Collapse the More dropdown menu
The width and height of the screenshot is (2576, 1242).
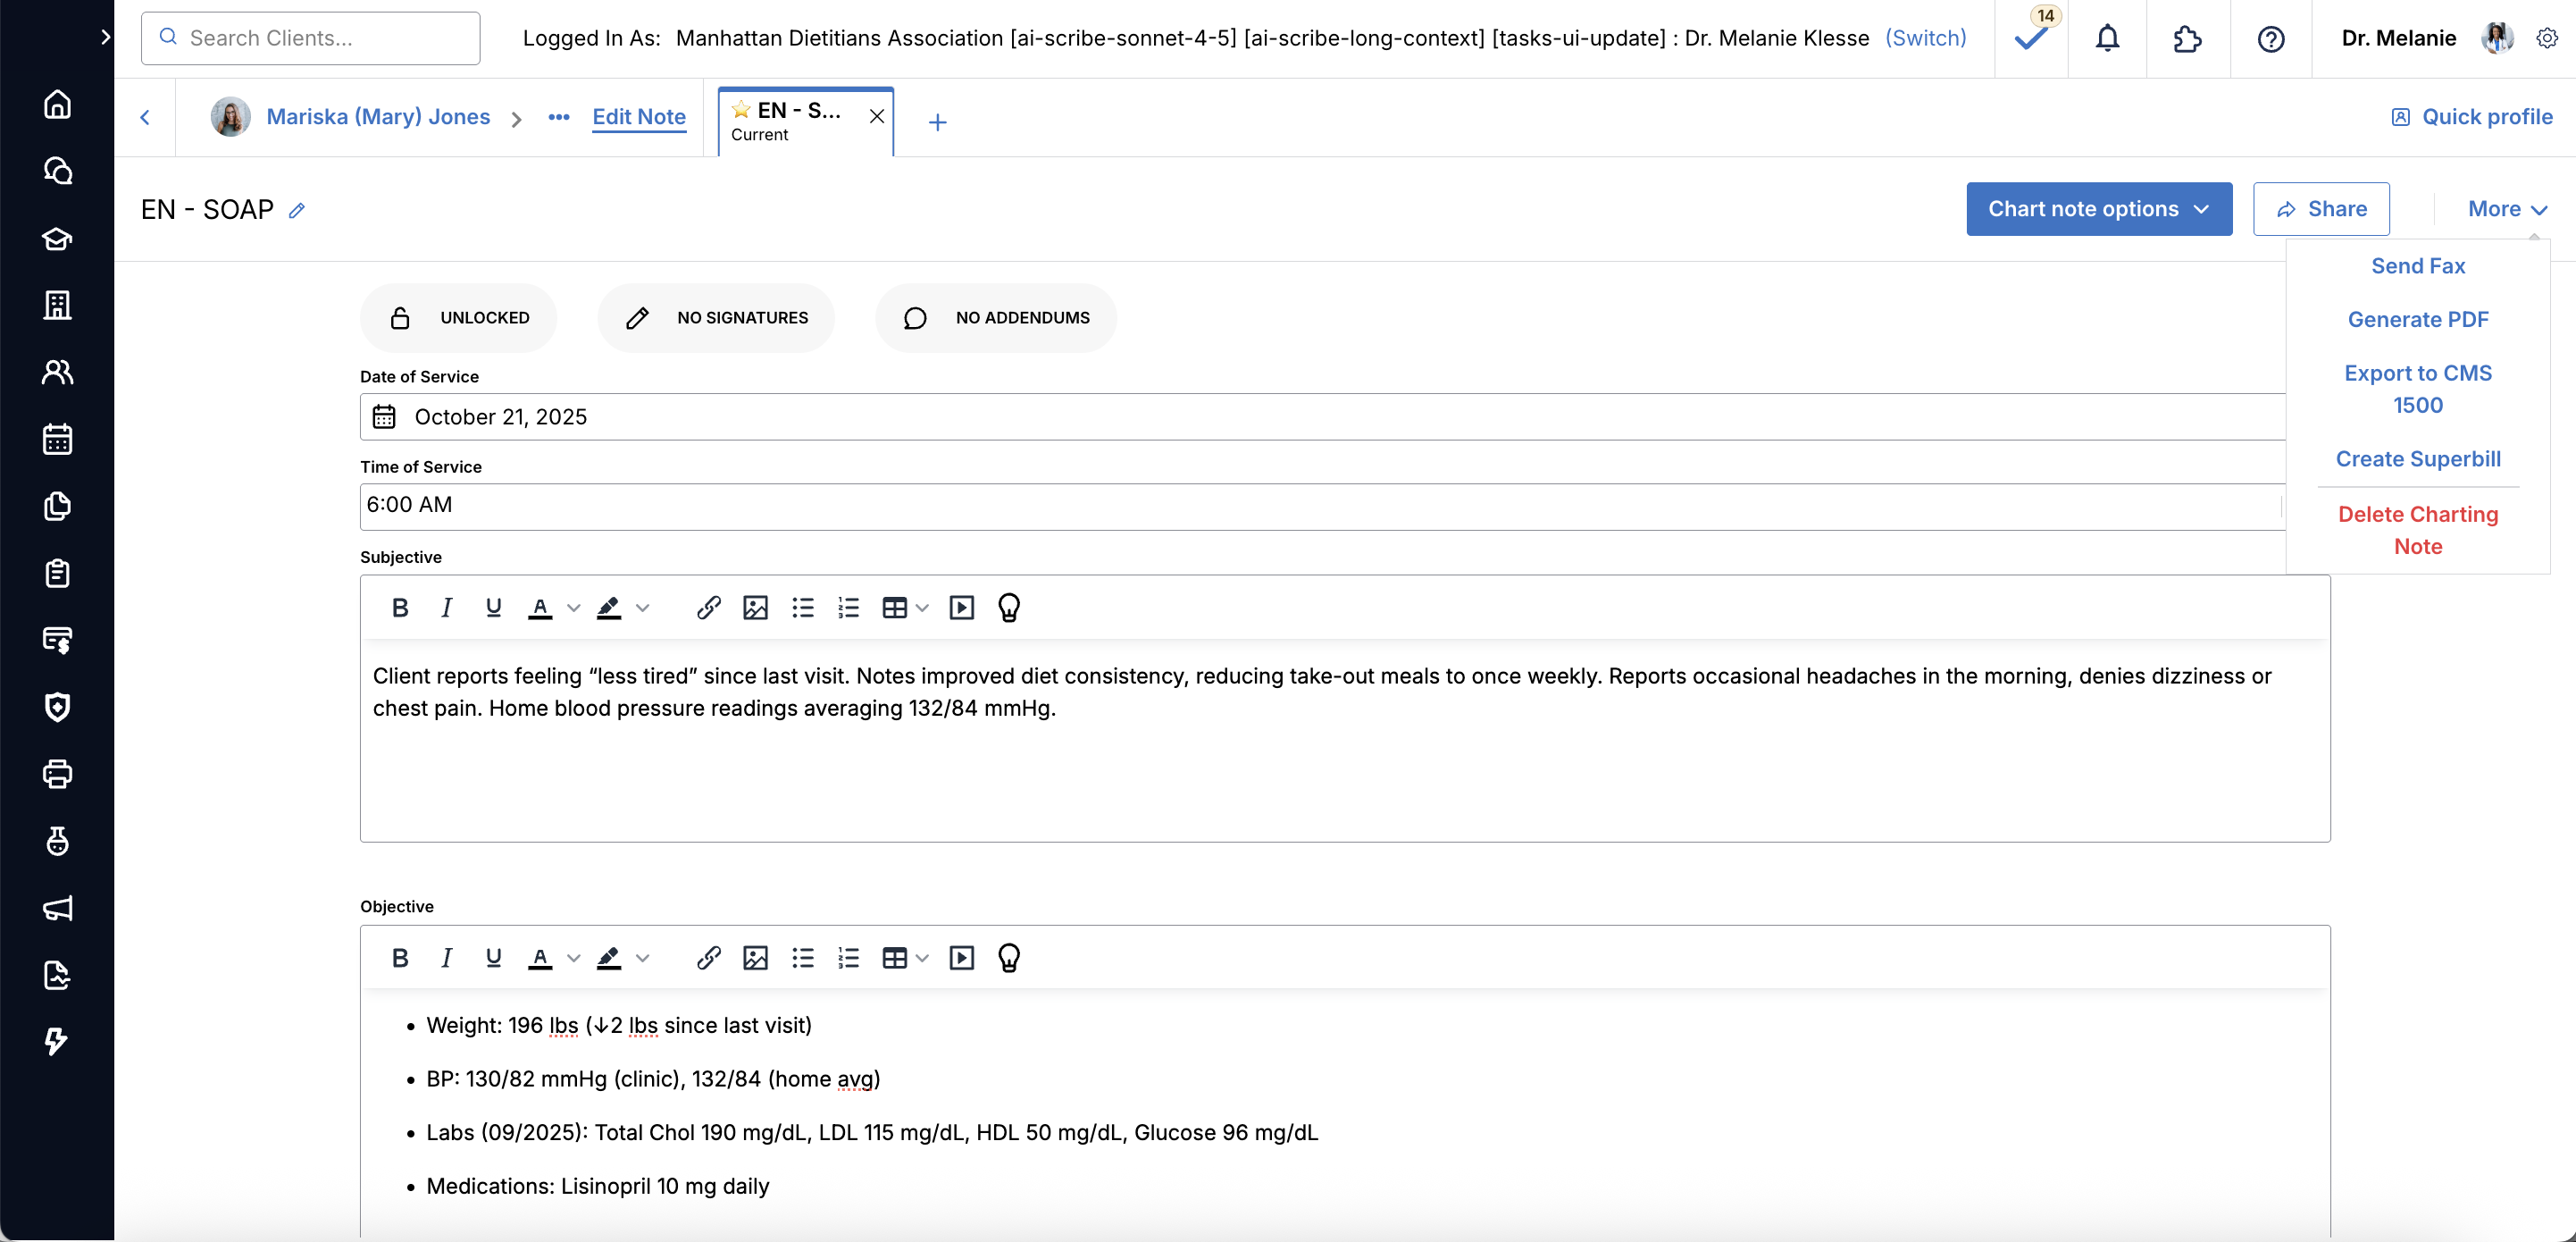pyautogui.click(x=2506, y=209)
